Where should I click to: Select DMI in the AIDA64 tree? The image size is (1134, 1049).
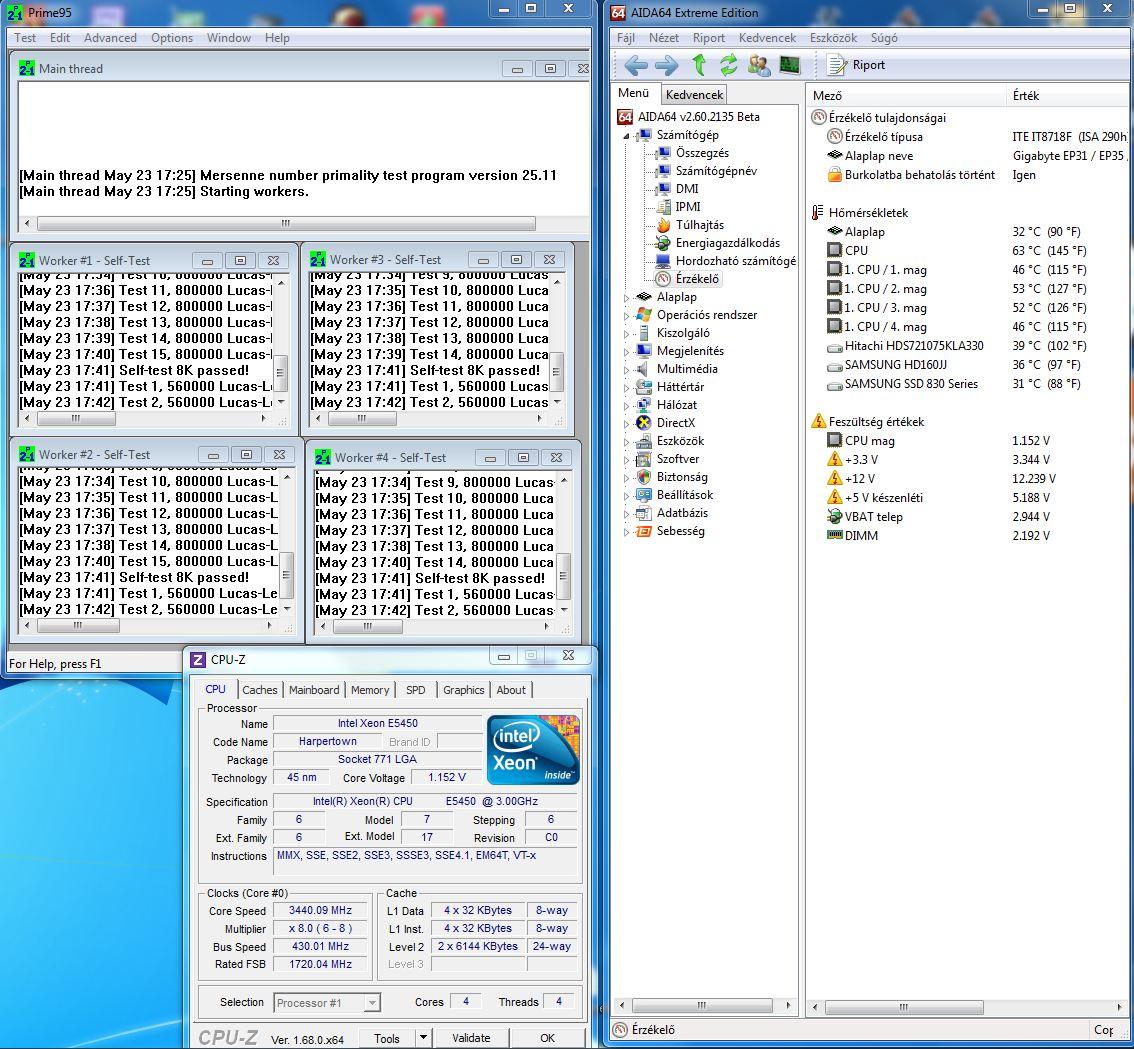click(686, 189)
